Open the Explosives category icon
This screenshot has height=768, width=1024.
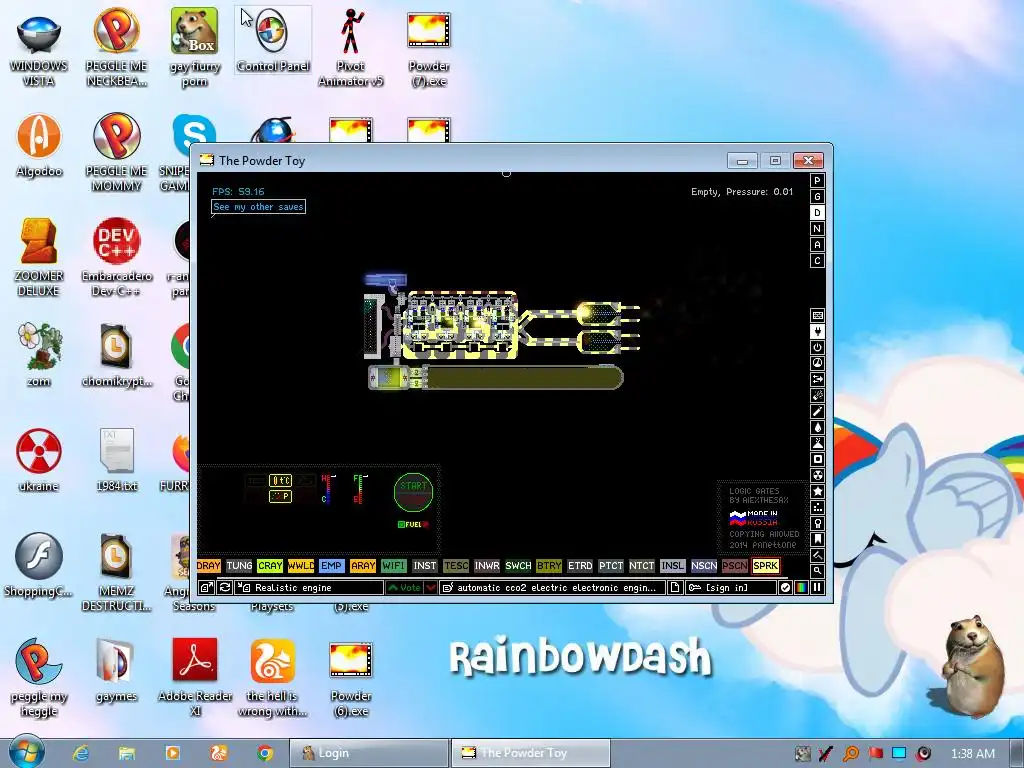(x=817, y=395)
